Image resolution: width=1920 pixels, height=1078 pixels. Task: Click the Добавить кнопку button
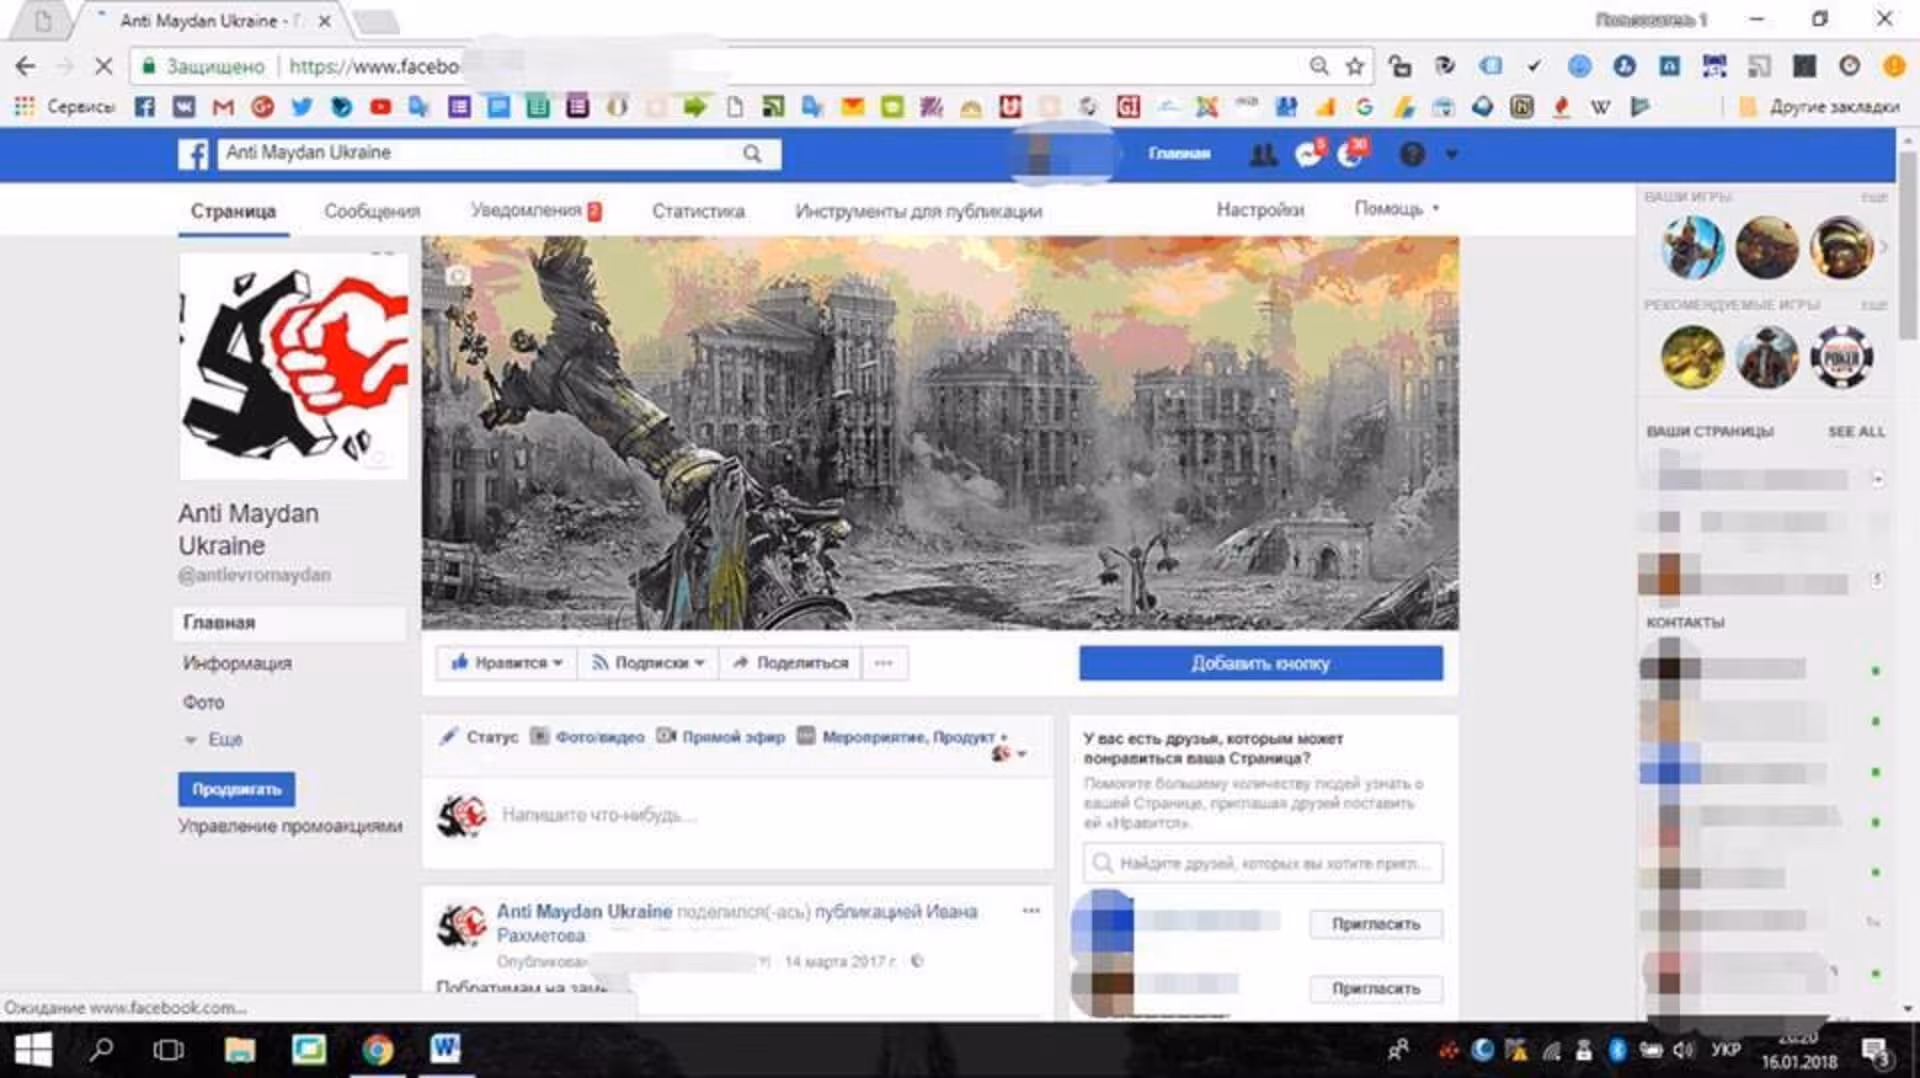[x=1260, y=663]
